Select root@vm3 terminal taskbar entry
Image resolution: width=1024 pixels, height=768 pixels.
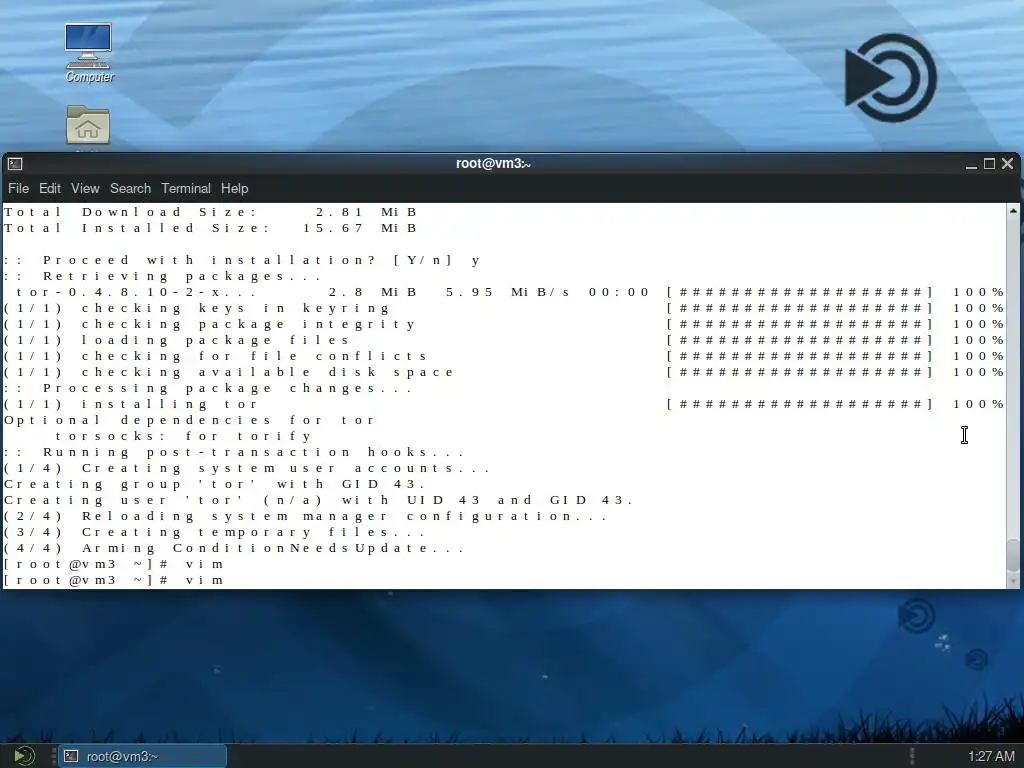click(x=142, y=756)
